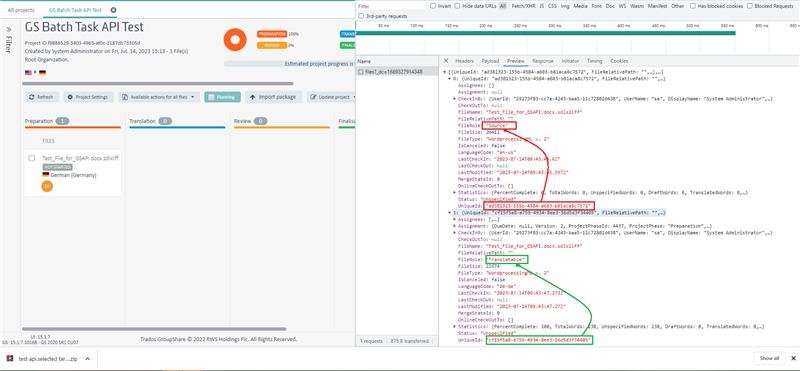The width and height of the screenshot is (800, 371).
Task: Close the GS Batch Task API Test tab
Action: [x=113, y=10]
